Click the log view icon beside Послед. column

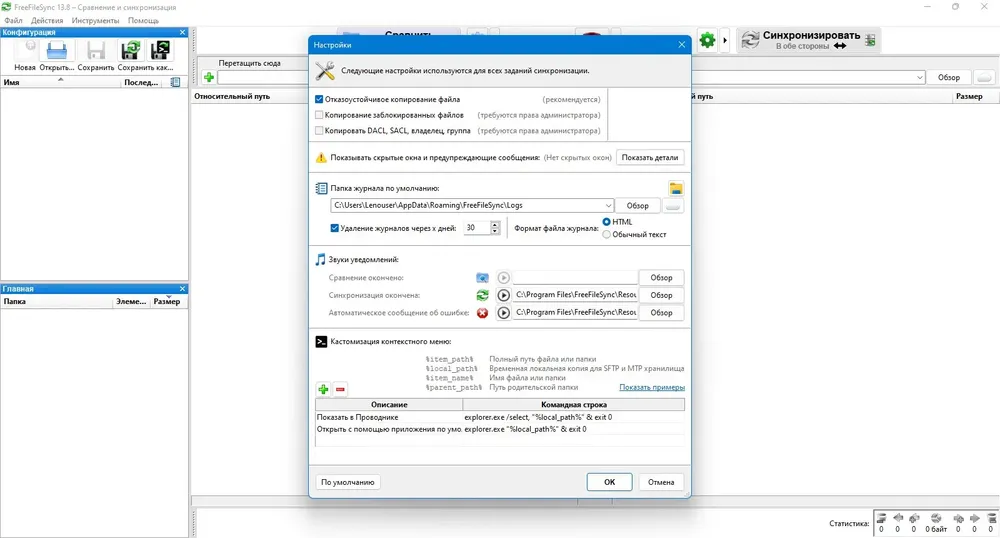tap(175, 82)
